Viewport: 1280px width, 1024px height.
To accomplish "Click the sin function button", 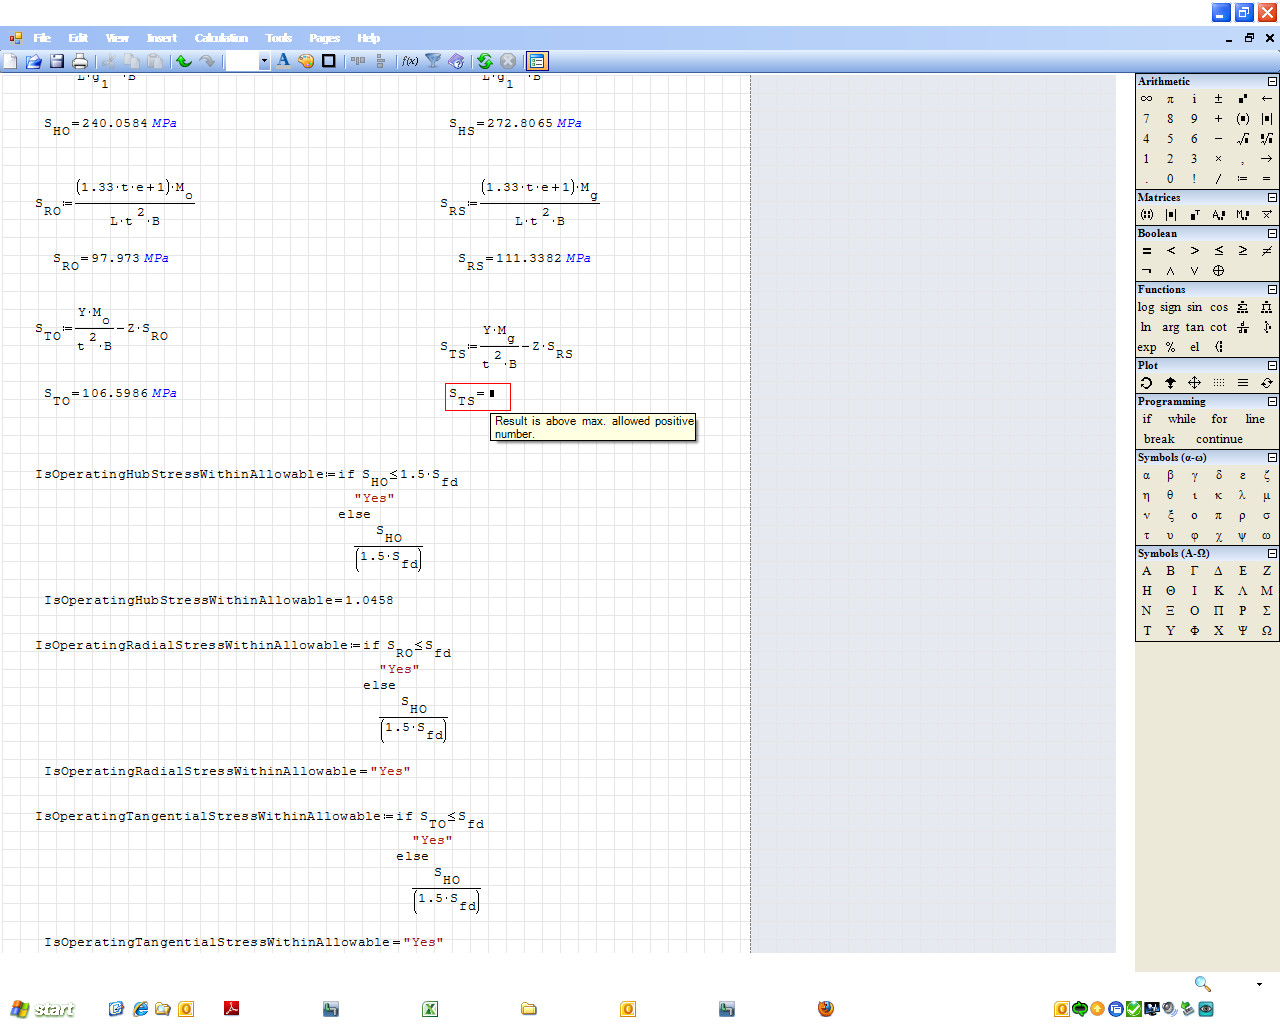I will pos(1194,307).
